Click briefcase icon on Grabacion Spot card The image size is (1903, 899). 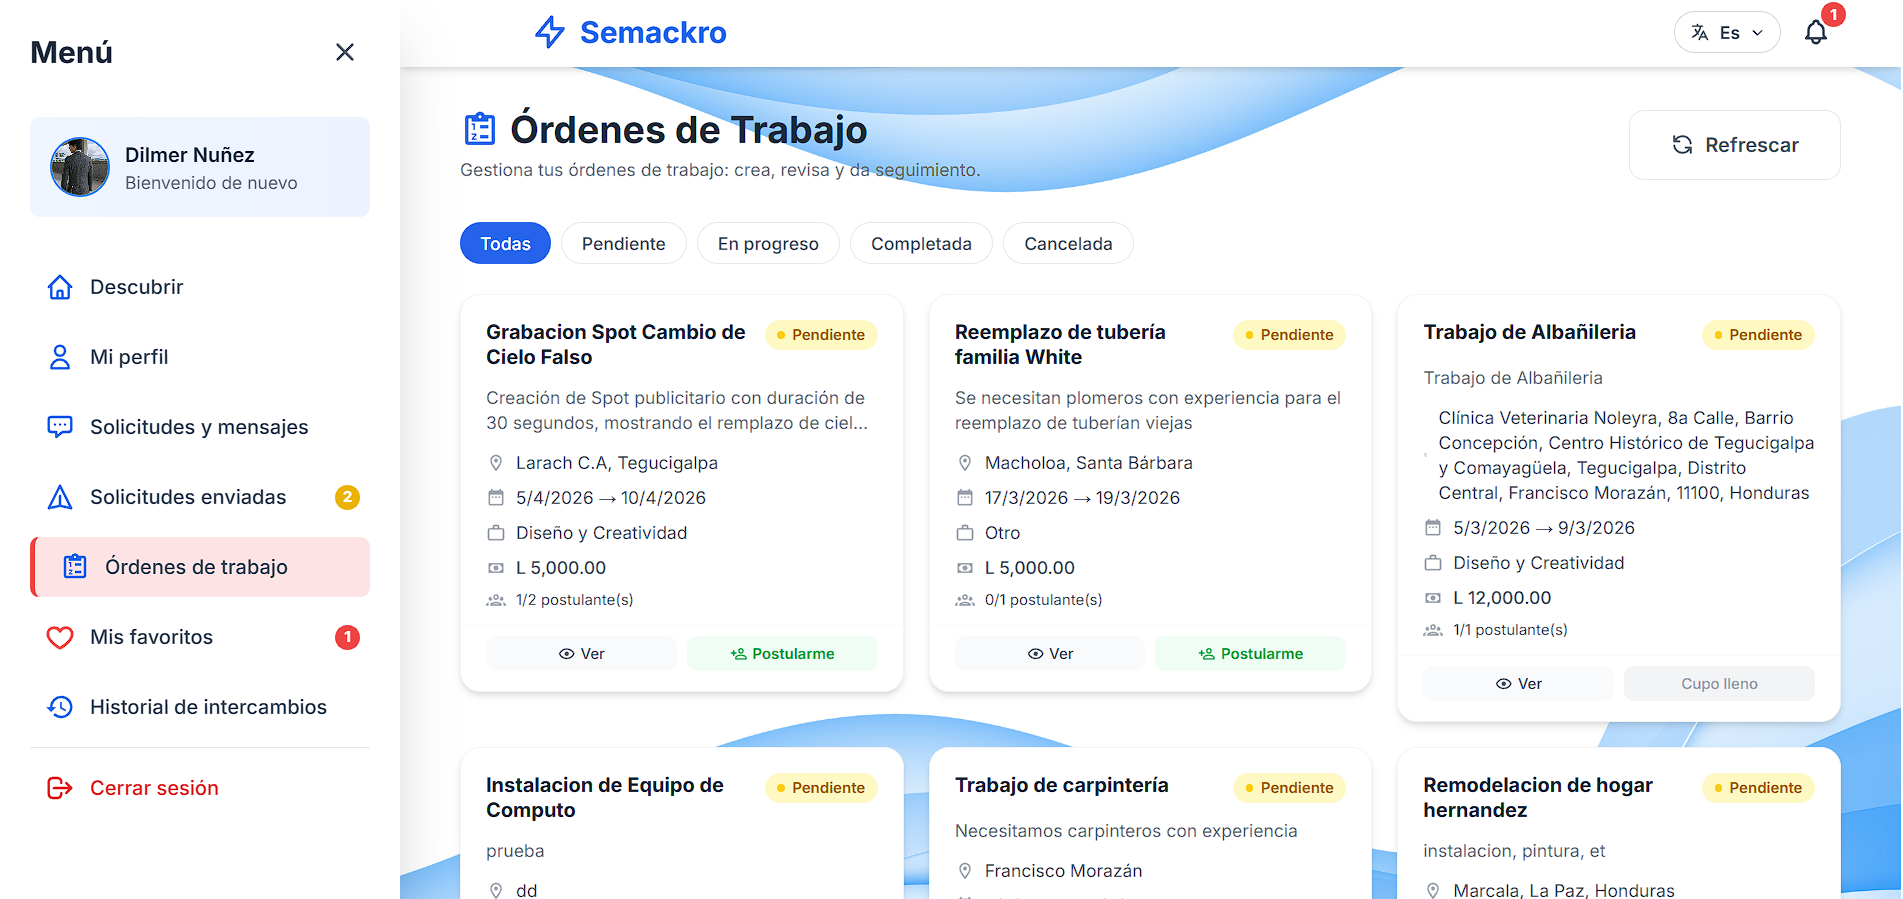pyautogui.click(x=496, y=532)
